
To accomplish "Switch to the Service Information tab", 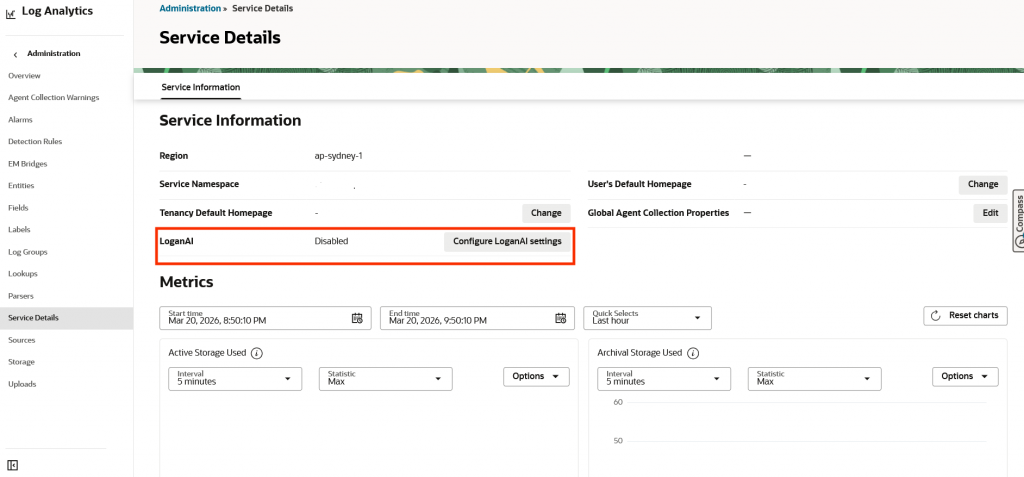I will tap(200, 87).
